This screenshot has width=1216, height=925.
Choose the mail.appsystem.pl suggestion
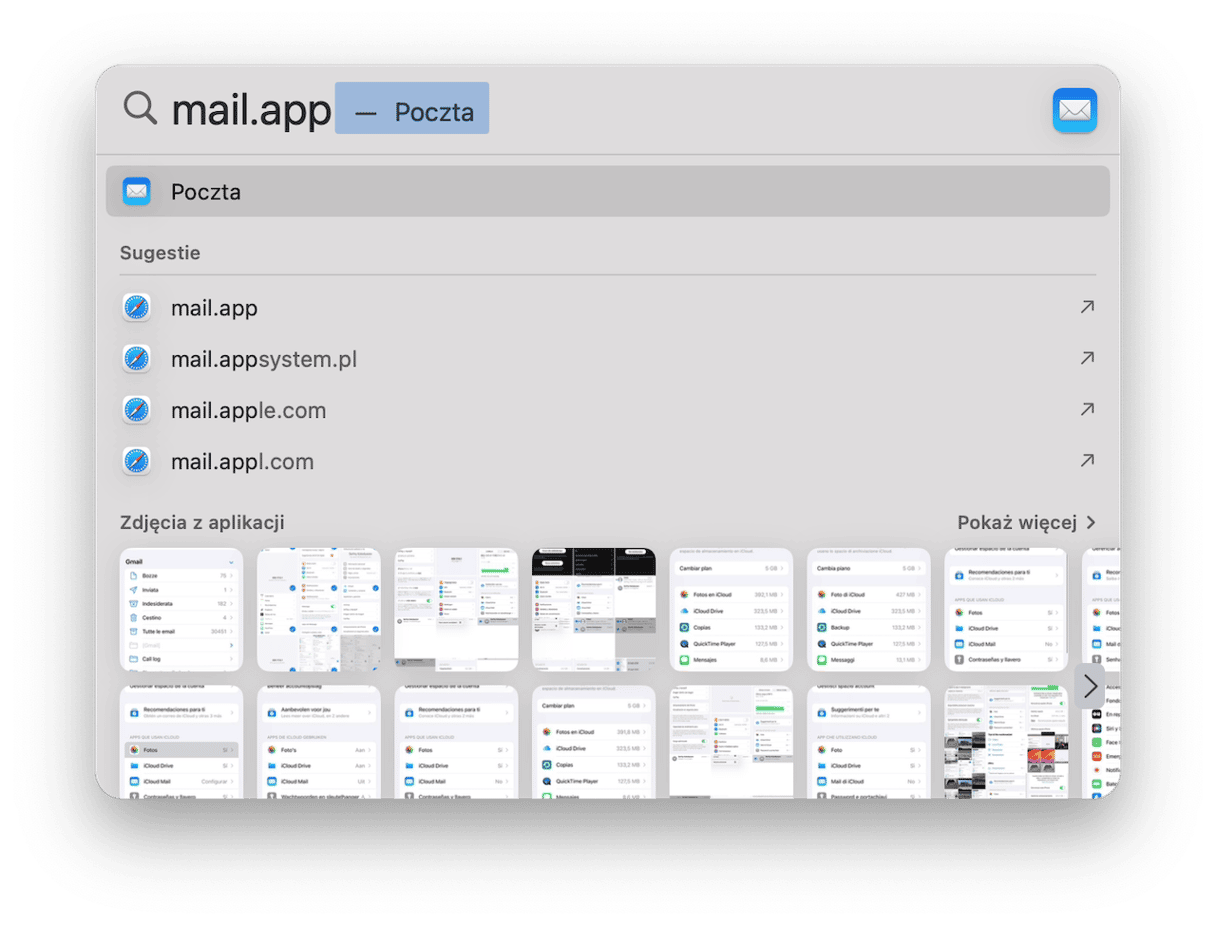click(x=607, y=359)
